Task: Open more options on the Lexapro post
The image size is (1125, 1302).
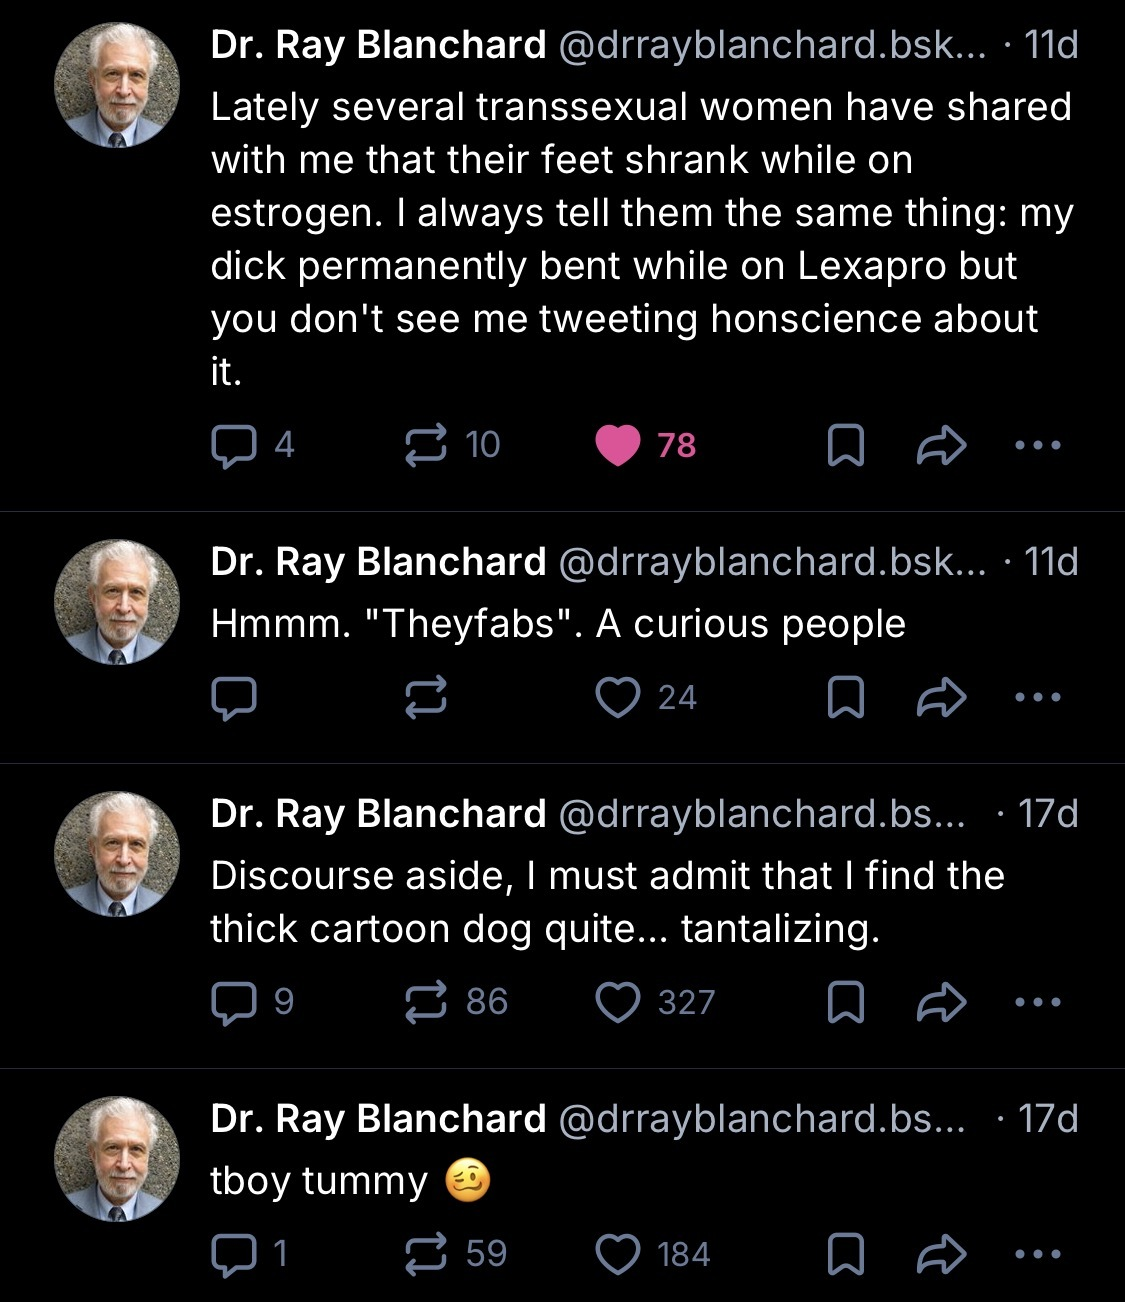Action: (1038, 446)
